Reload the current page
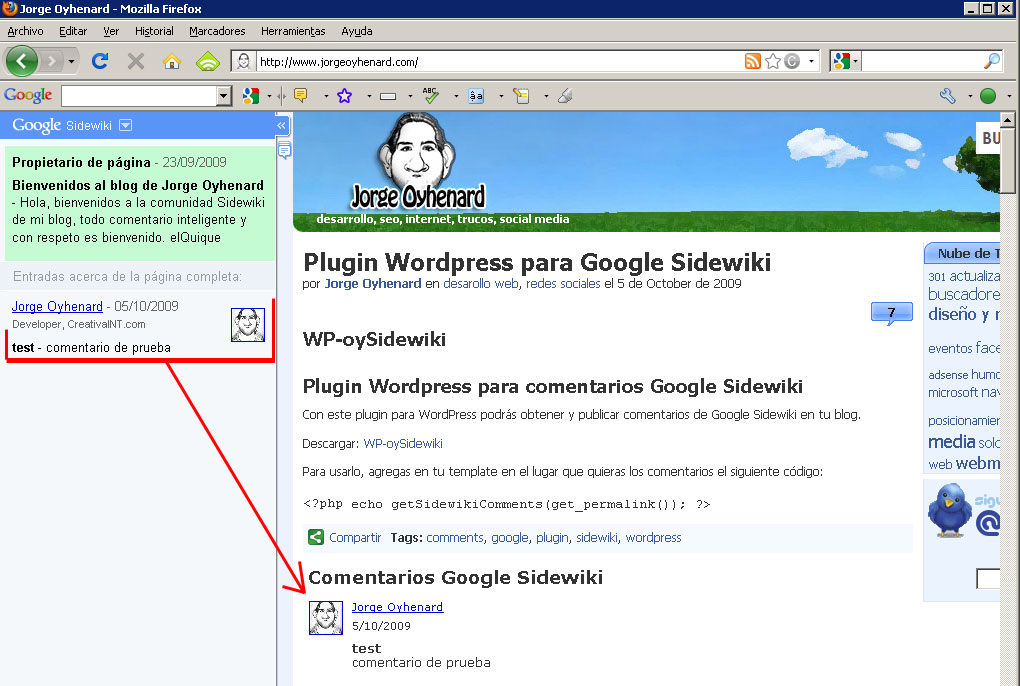 pos(100,61)
